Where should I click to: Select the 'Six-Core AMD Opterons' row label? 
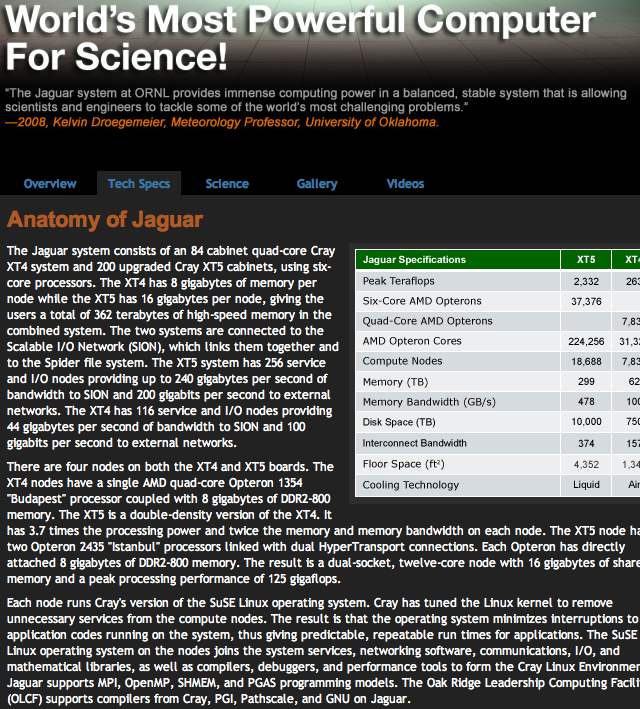[x=422, y=301]
